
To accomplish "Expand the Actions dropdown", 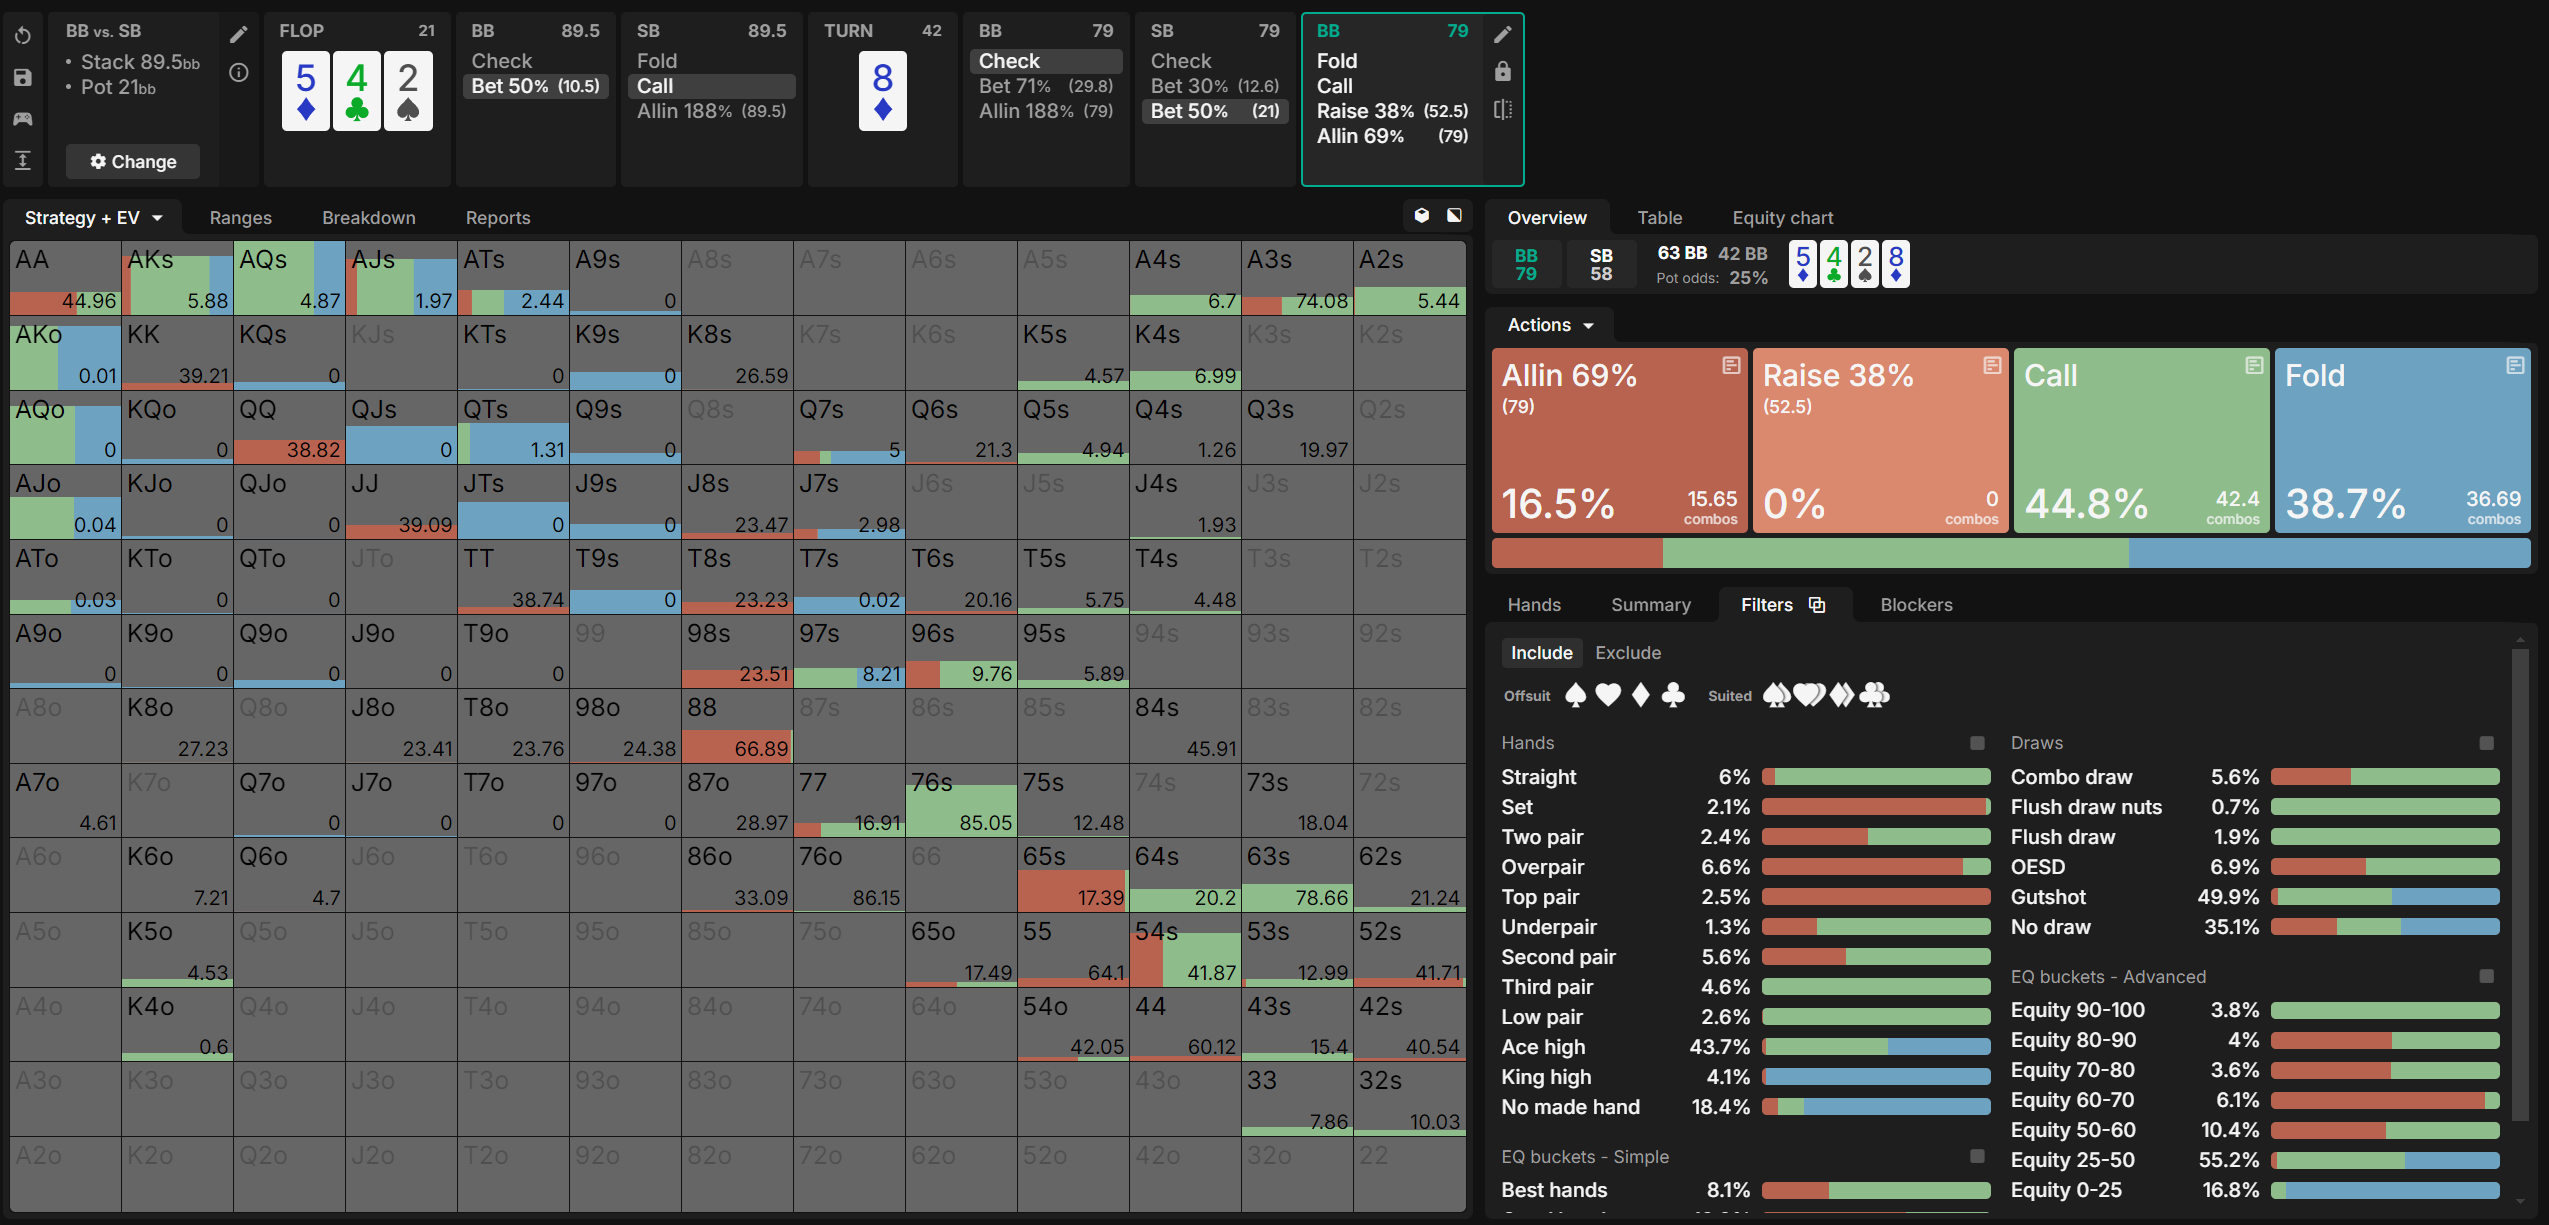I will 1549,325.
